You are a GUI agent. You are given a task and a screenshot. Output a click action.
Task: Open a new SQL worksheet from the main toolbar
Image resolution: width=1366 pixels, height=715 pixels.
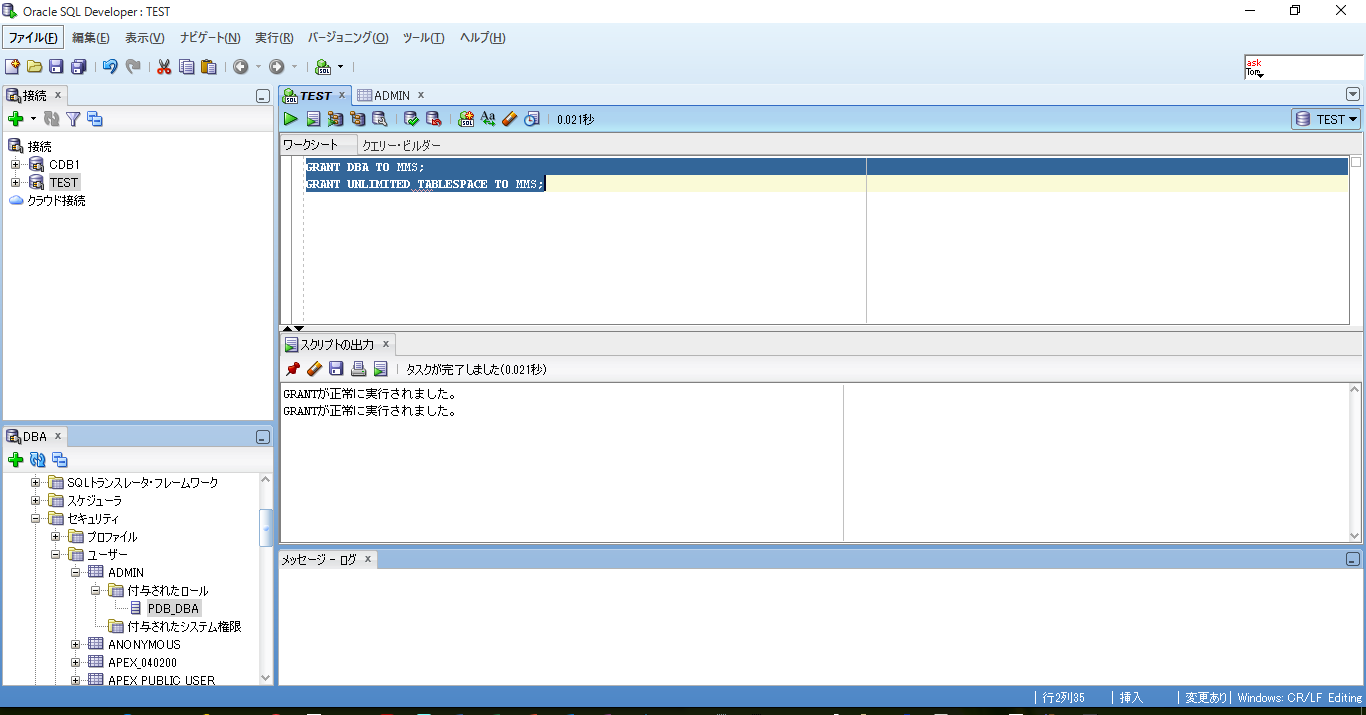tap(323, 67)
